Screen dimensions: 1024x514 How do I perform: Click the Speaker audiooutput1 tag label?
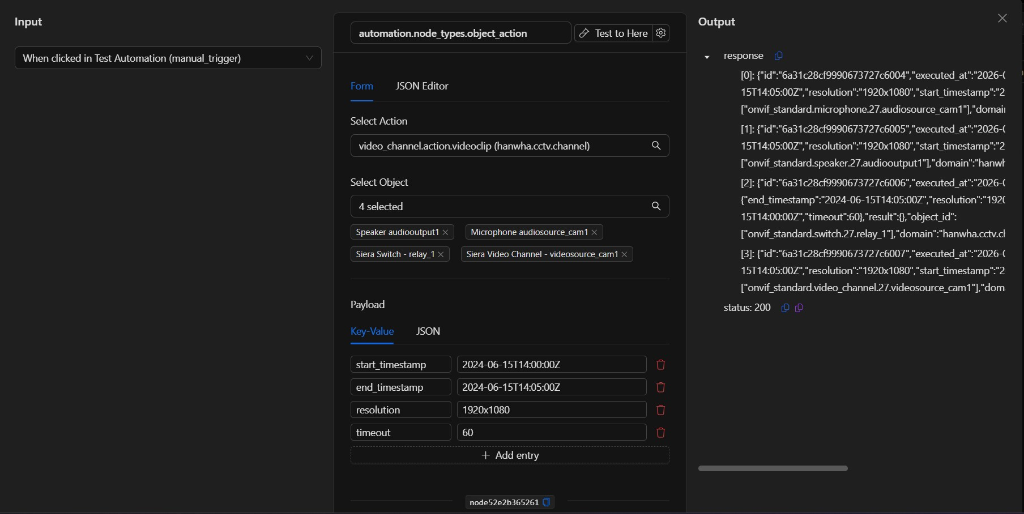(x=397, y=232)
